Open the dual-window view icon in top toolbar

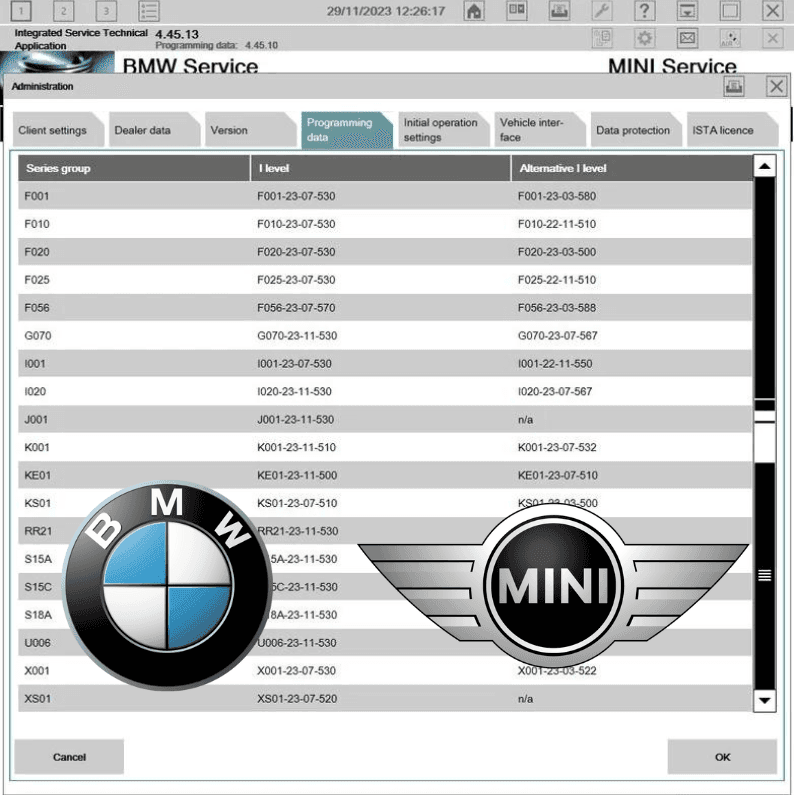pyautogui.click(x=517, y=11)
